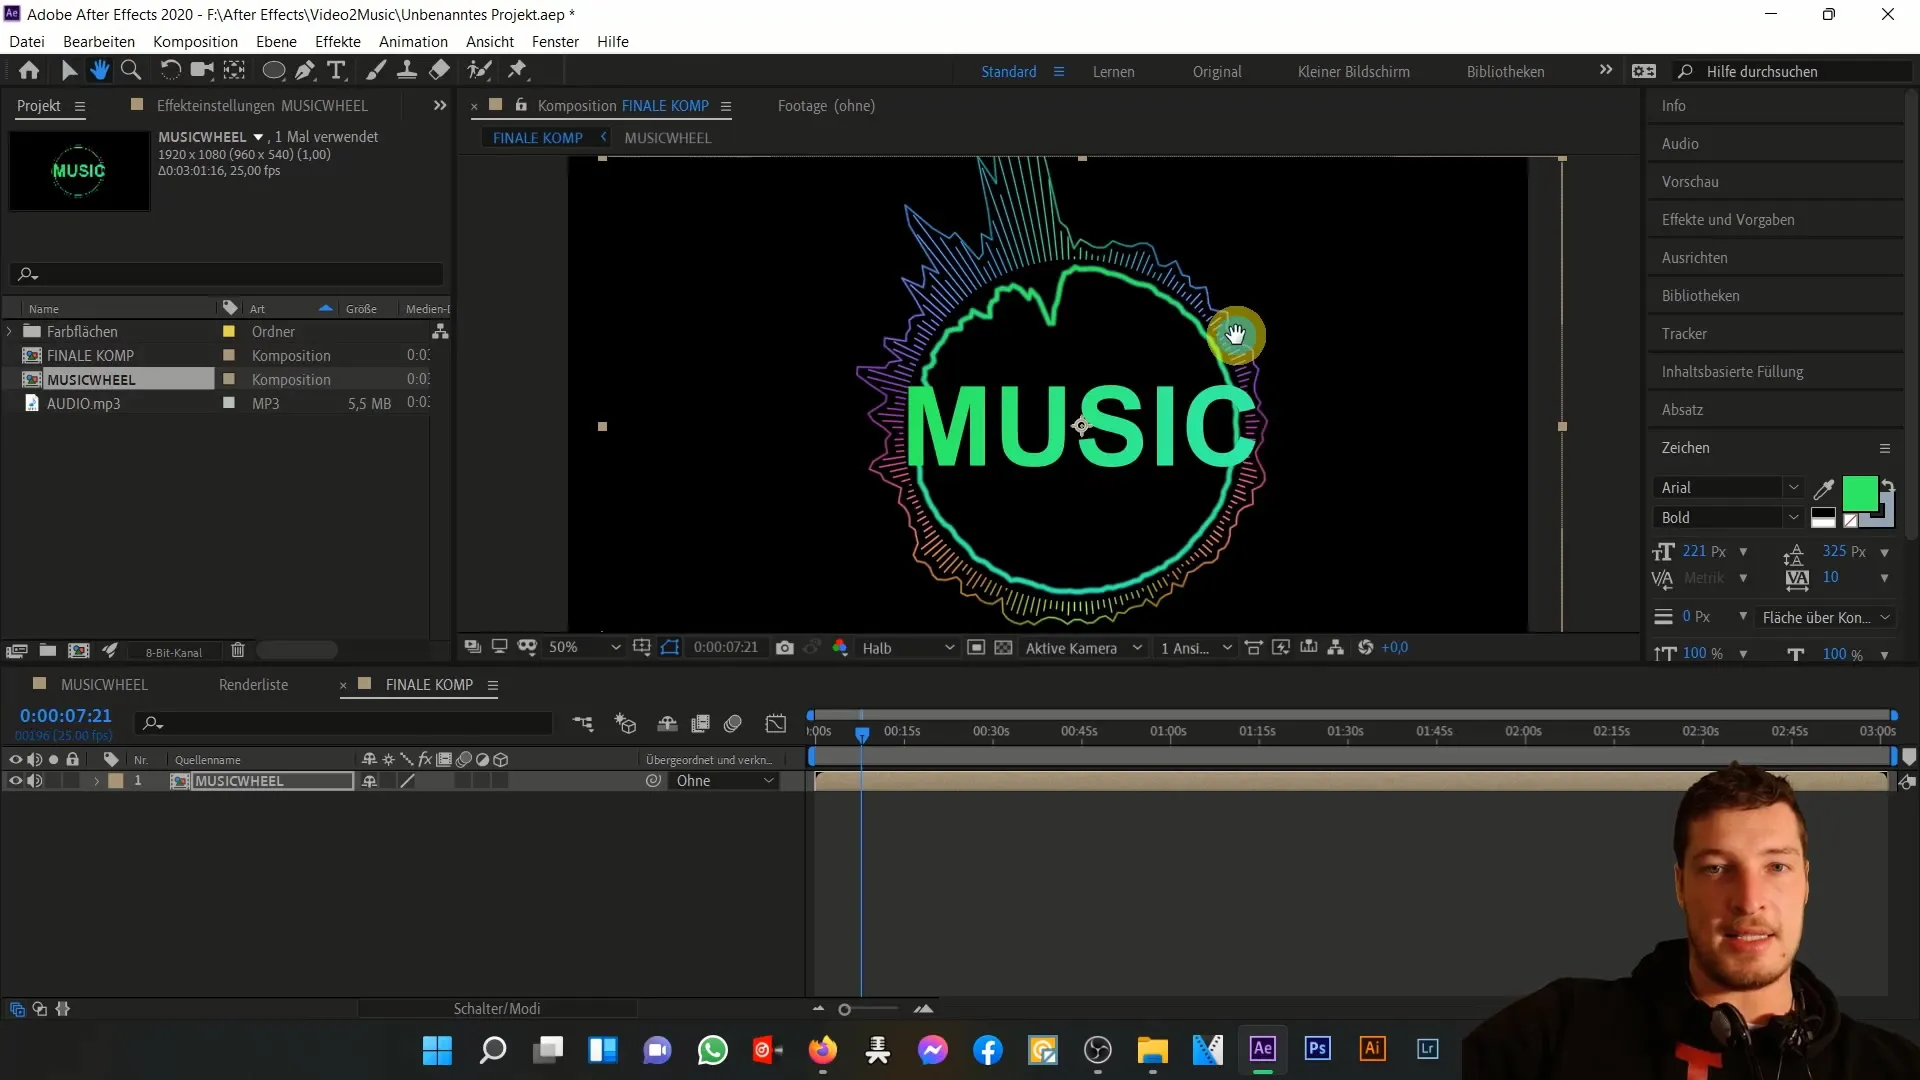Switch to MUSICWHEEL composition tab

(667, 137)
